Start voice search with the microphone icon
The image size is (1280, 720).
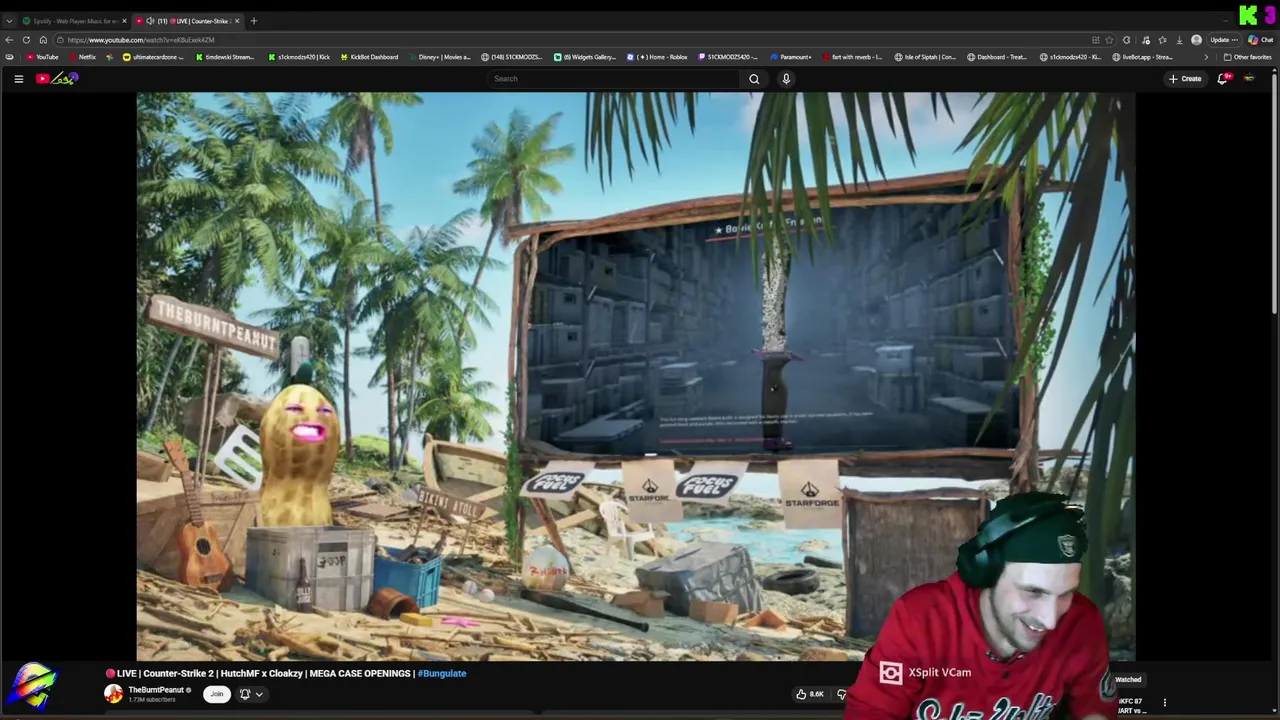pos(786,79)
